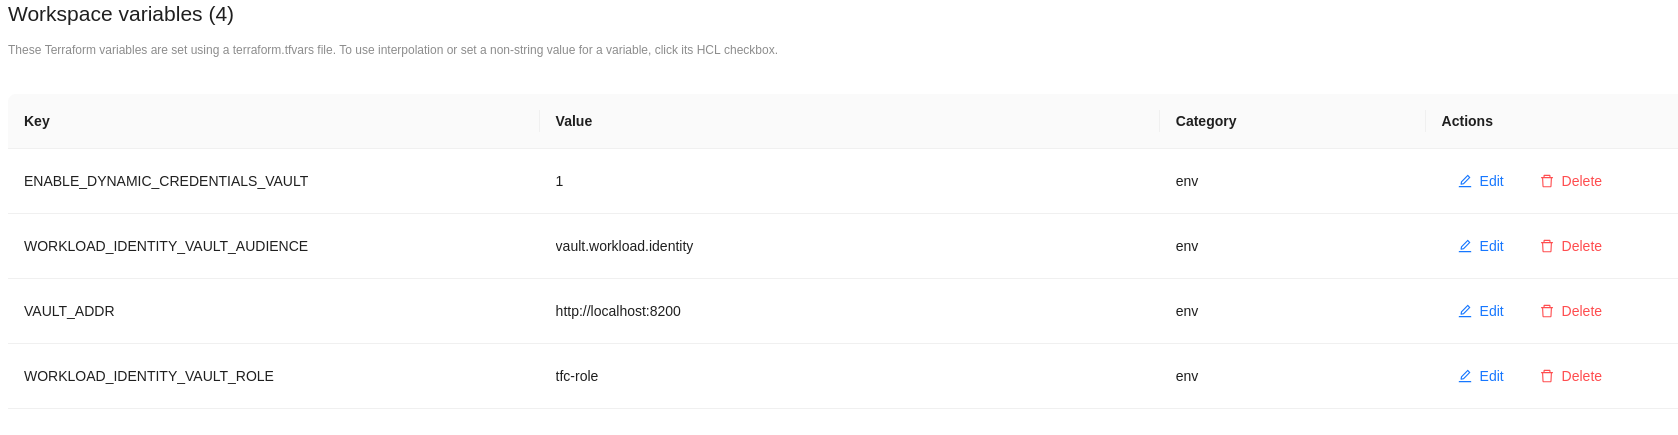Click pencil icon for VAULT_ADDR row

[1465, 311]
